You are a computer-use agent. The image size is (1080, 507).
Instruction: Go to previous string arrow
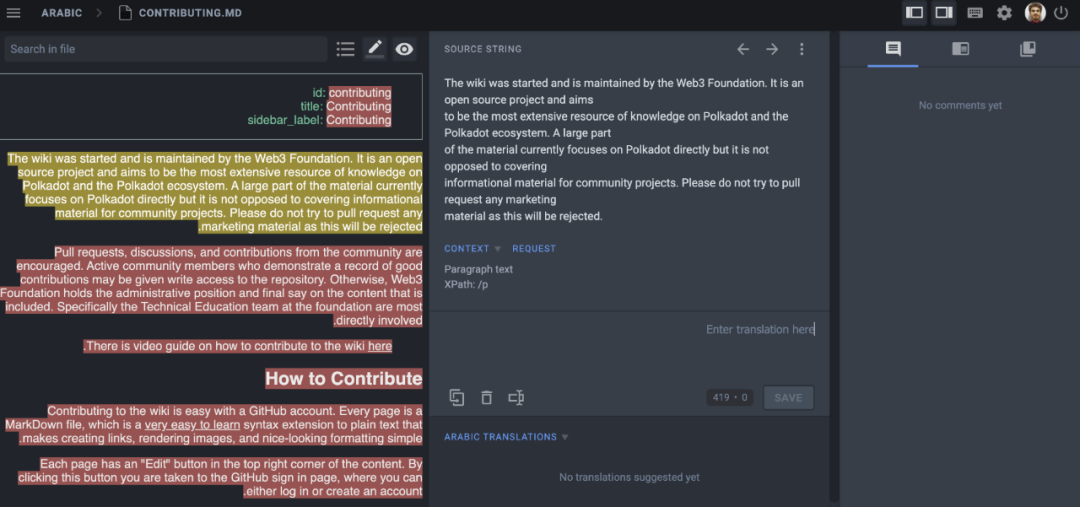(x=742, y=49)
